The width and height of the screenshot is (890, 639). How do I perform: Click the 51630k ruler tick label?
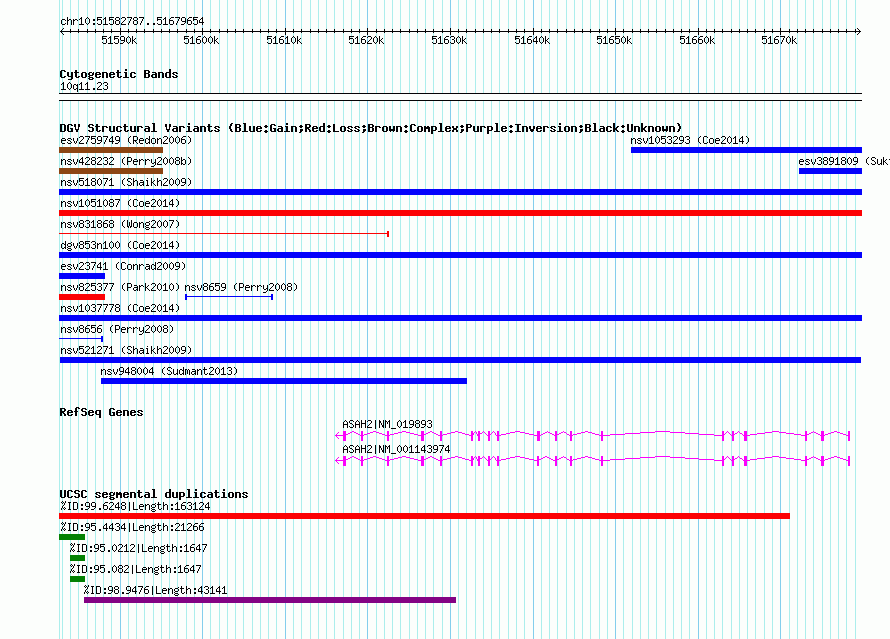click(x=449, y=40)
